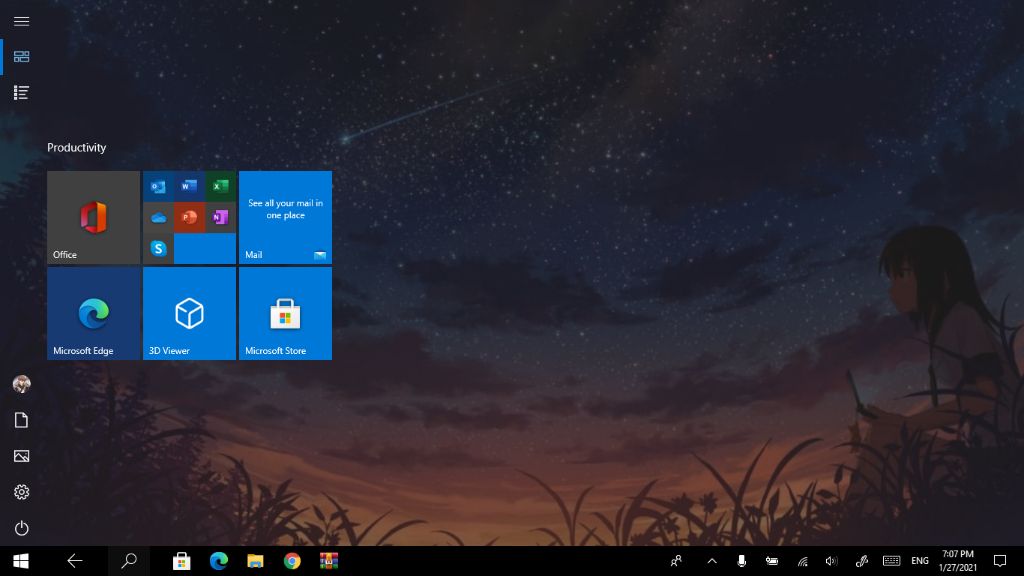The image size is (1024, 576).
Task: Open Settings gear in the Start sidebar
Action: [x=22, y=492]
